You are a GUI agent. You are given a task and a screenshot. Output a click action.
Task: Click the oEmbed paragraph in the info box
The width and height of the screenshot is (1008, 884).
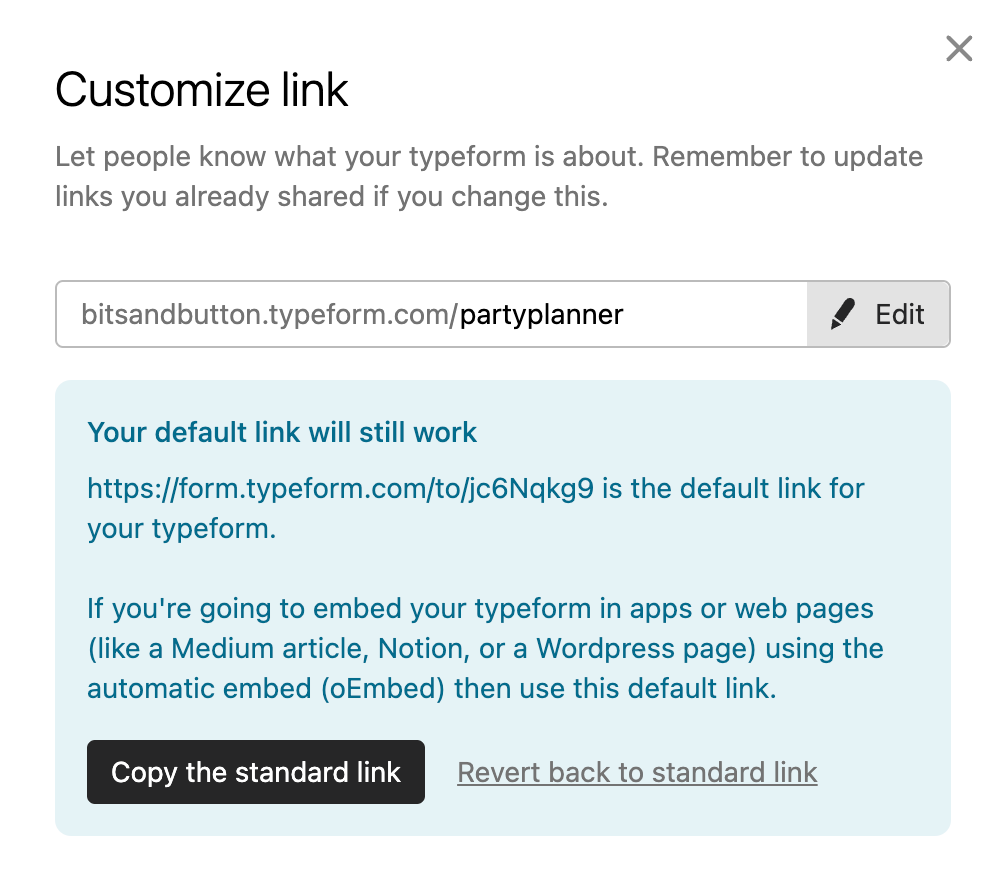(485, 648)
